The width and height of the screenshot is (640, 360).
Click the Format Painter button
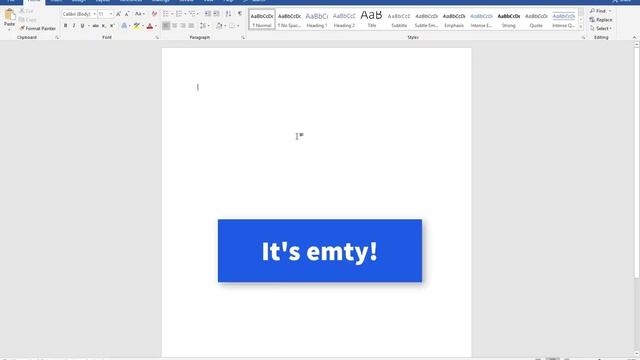coord(38,29)
